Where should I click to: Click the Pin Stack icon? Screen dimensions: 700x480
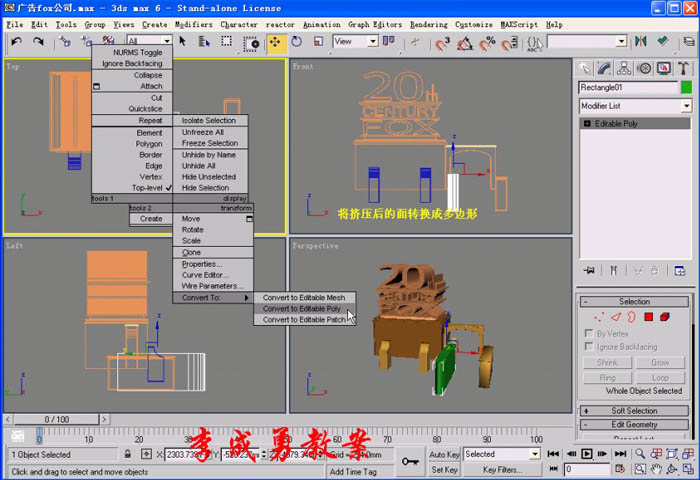pyautogui.click(x=589, y=271)
